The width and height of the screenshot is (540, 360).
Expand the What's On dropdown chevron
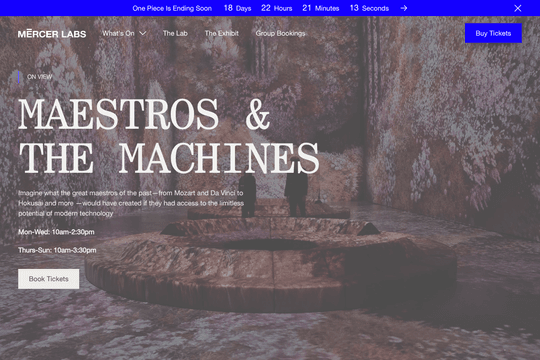143,33
